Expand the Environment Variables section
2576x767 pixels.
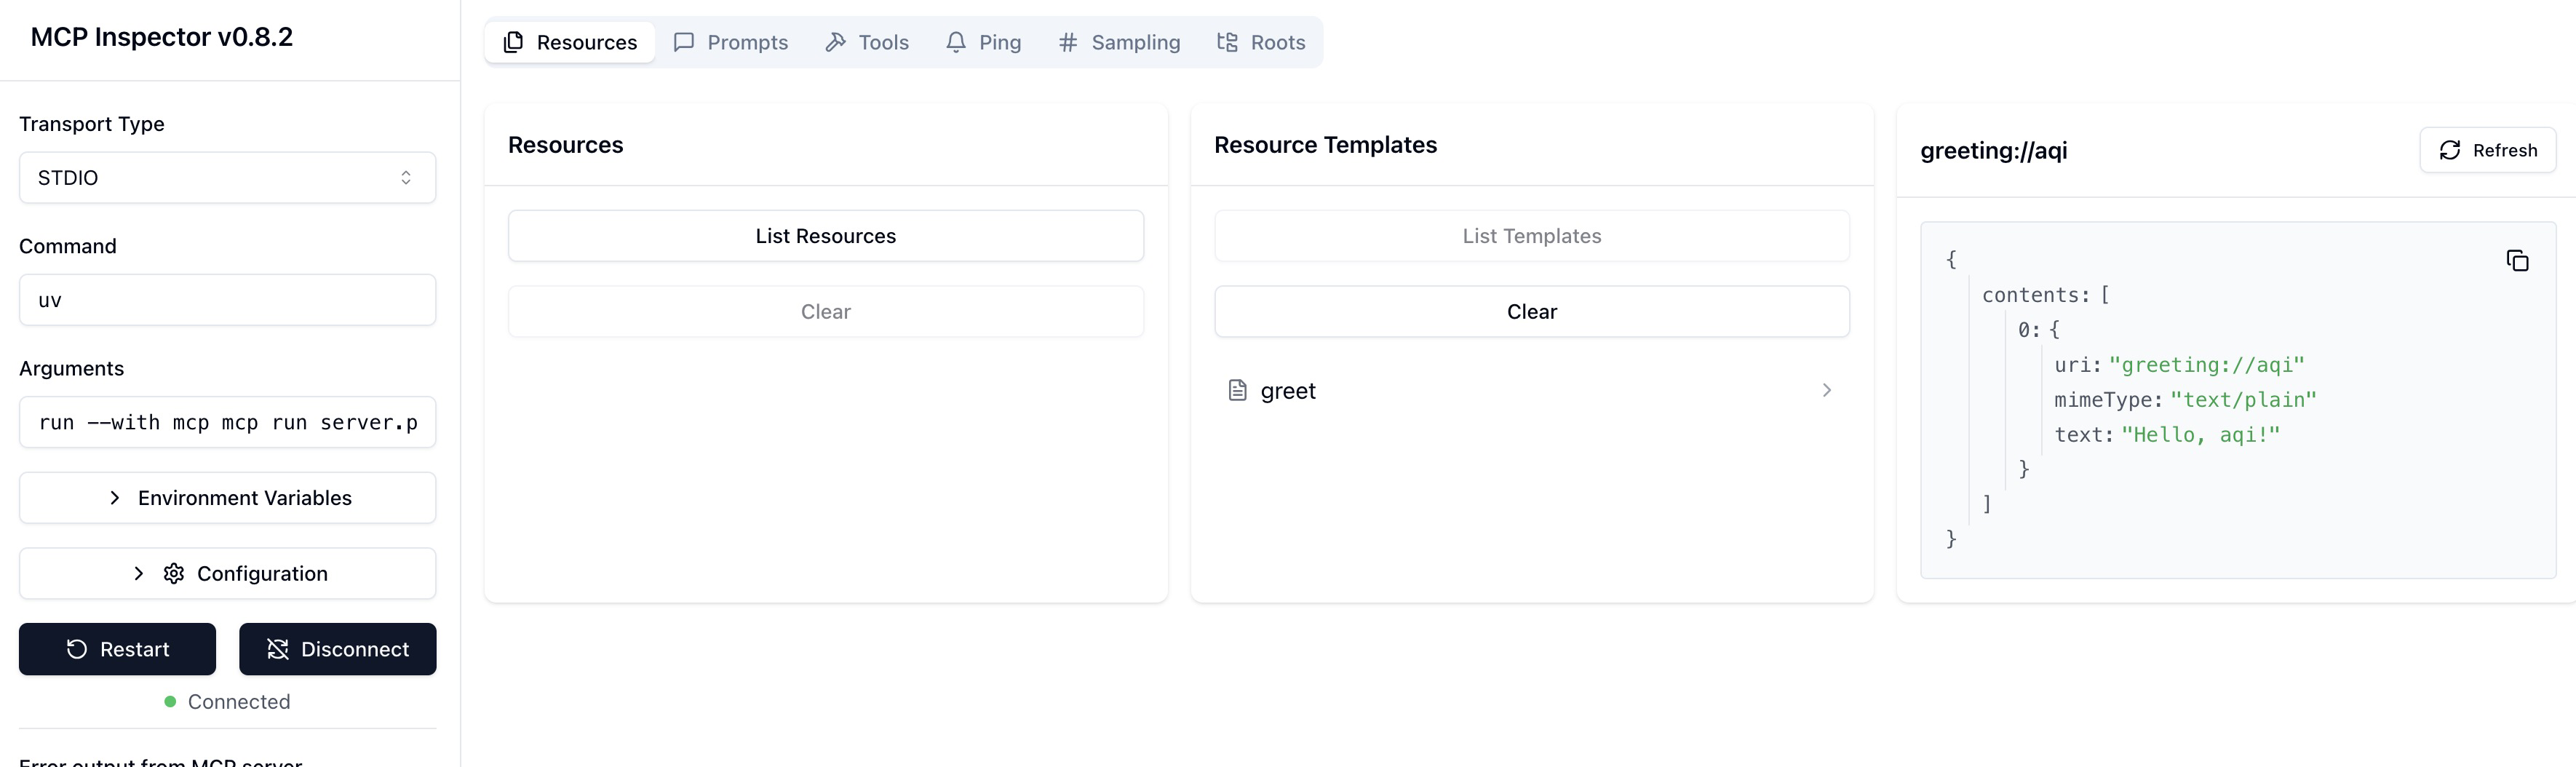click(227, 498)
